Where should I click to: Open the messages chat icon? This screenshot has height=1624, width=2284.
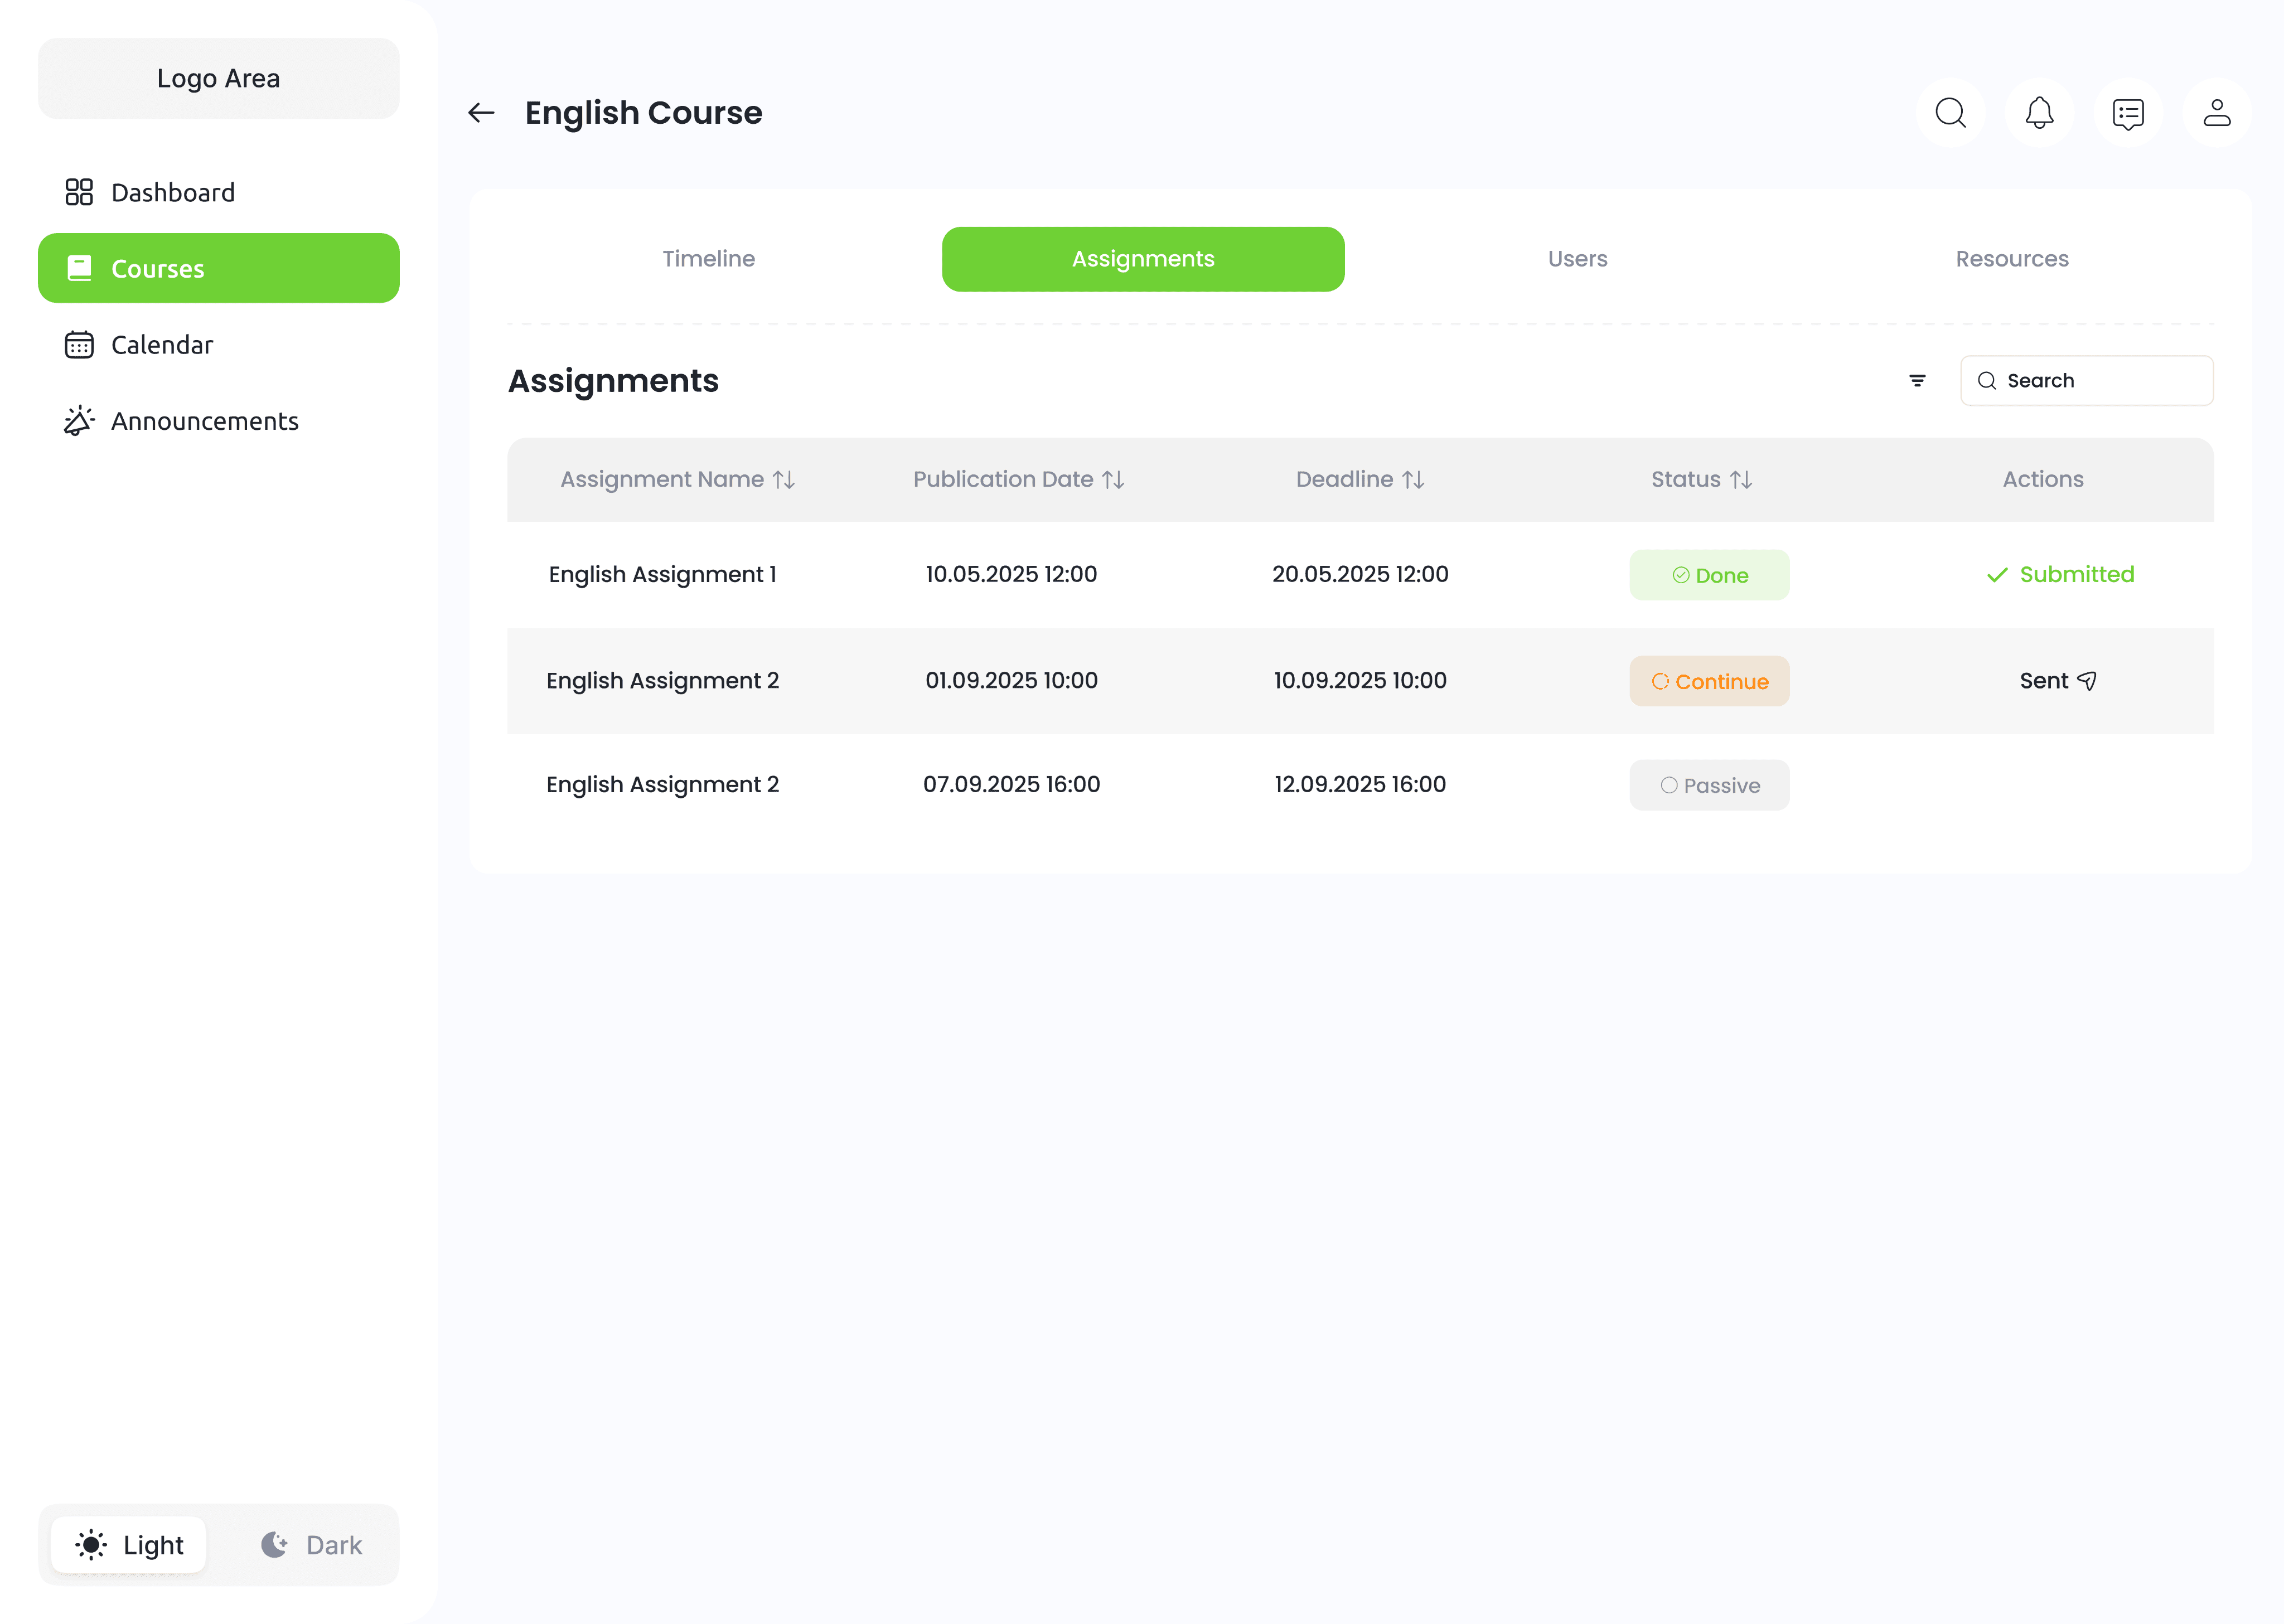coord(2127,113)
